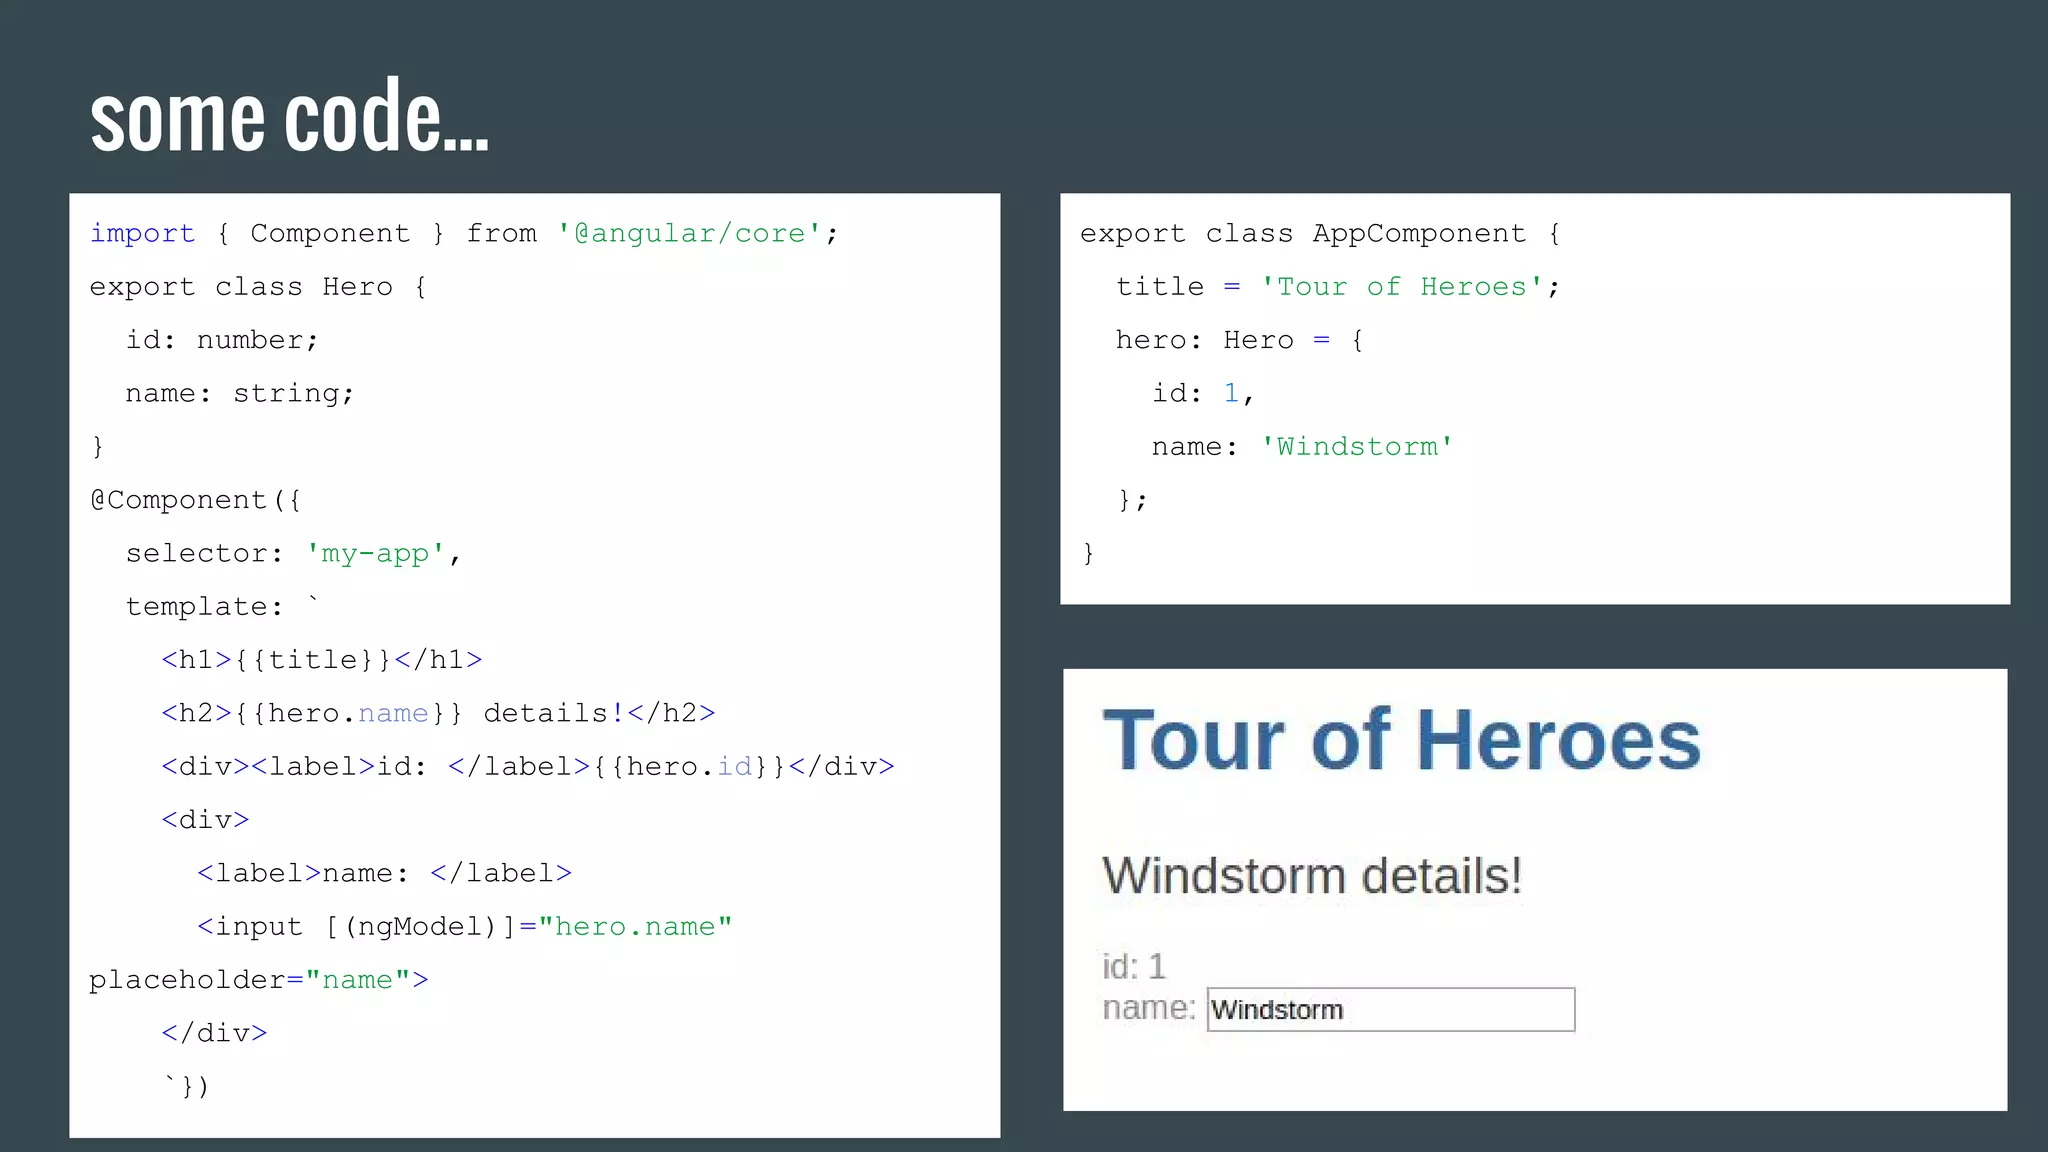Click the name input field containing Windstorm
Screen dimensions: 2048x1152
[1391, 1009]
